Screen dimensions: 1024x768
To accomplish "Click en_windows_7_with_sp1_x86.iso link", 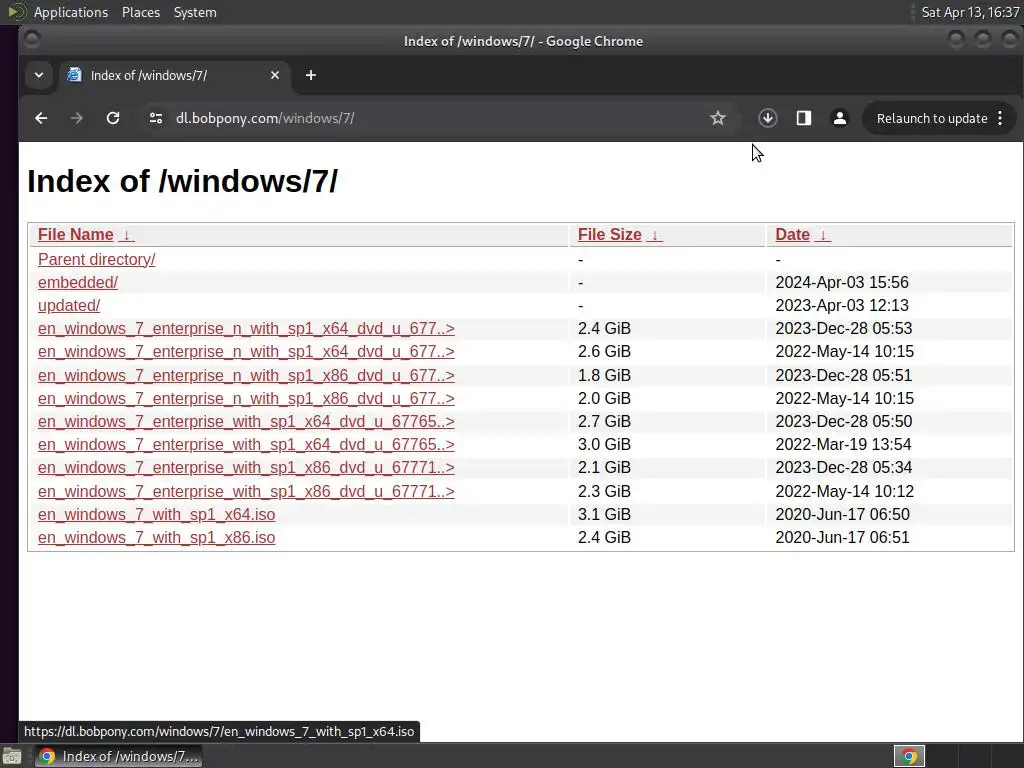I will 156,537.
